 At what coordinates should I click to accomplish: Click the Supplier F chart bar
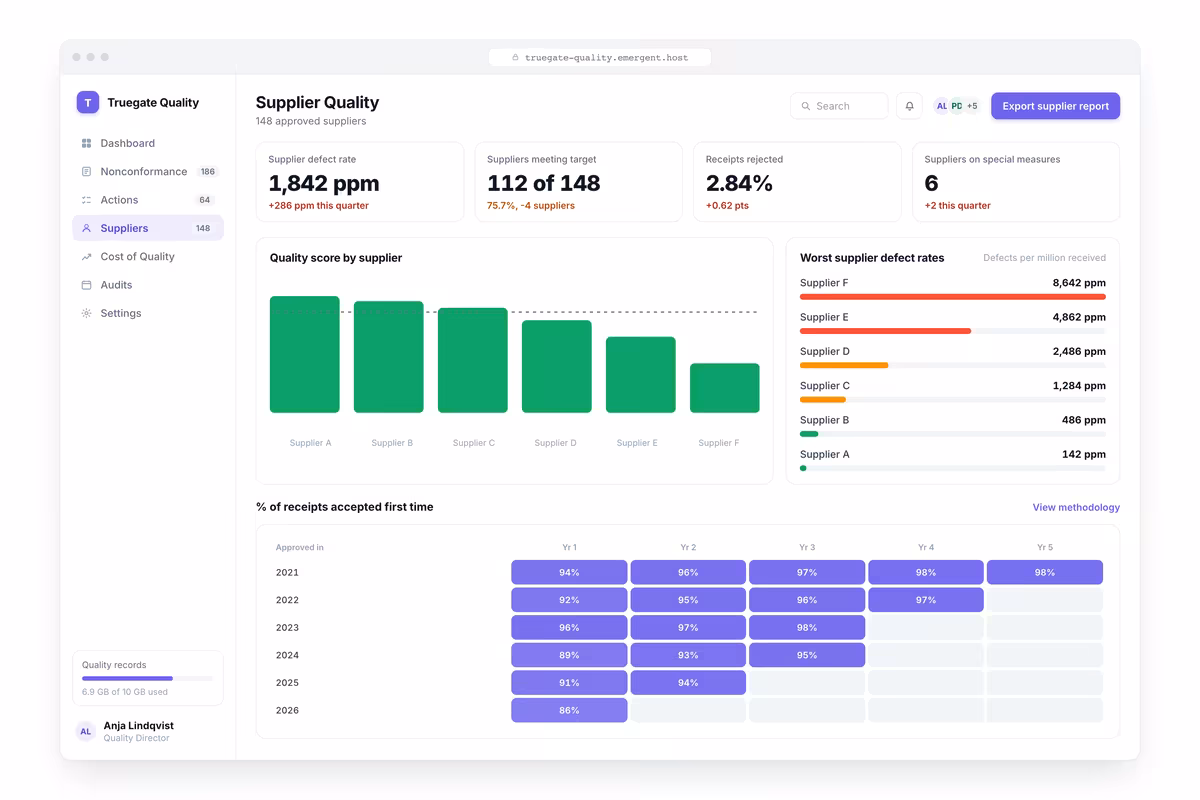[x=725, y=388]
